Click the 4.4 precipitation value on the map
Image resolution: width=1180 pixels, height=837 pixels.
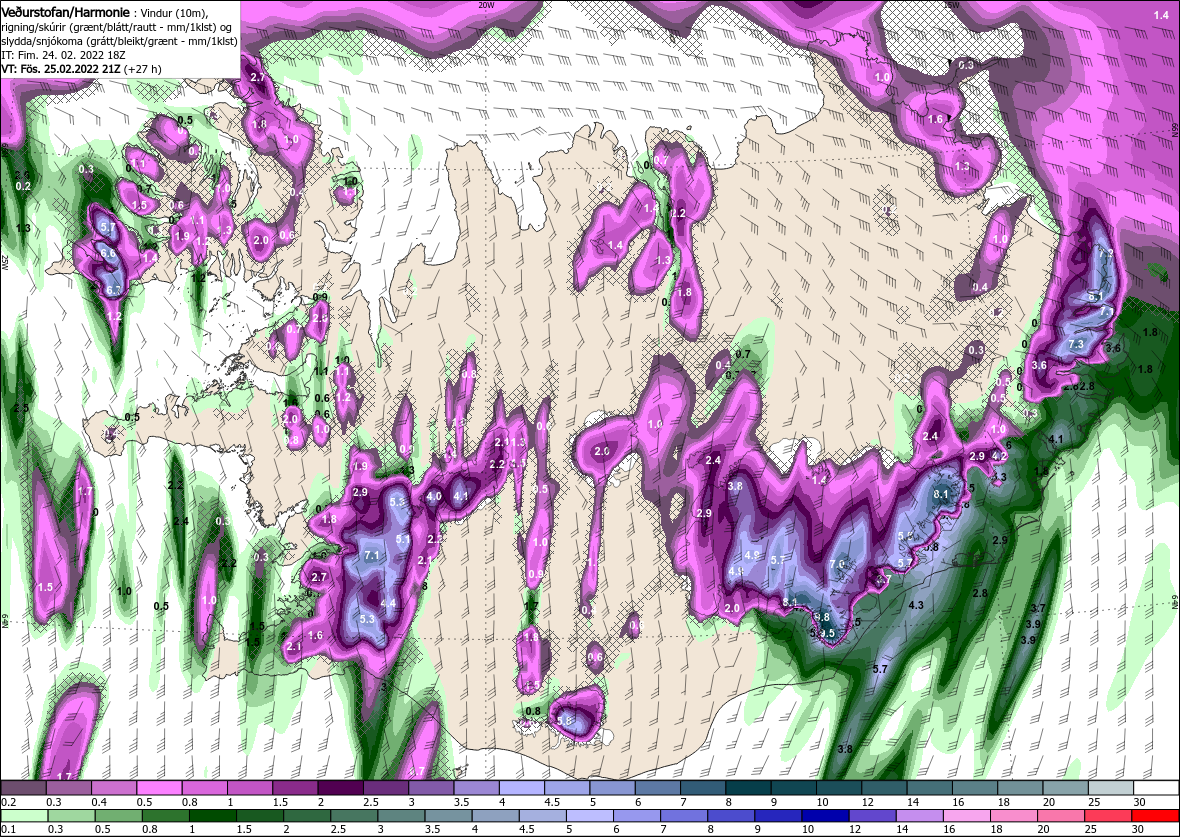388,604
